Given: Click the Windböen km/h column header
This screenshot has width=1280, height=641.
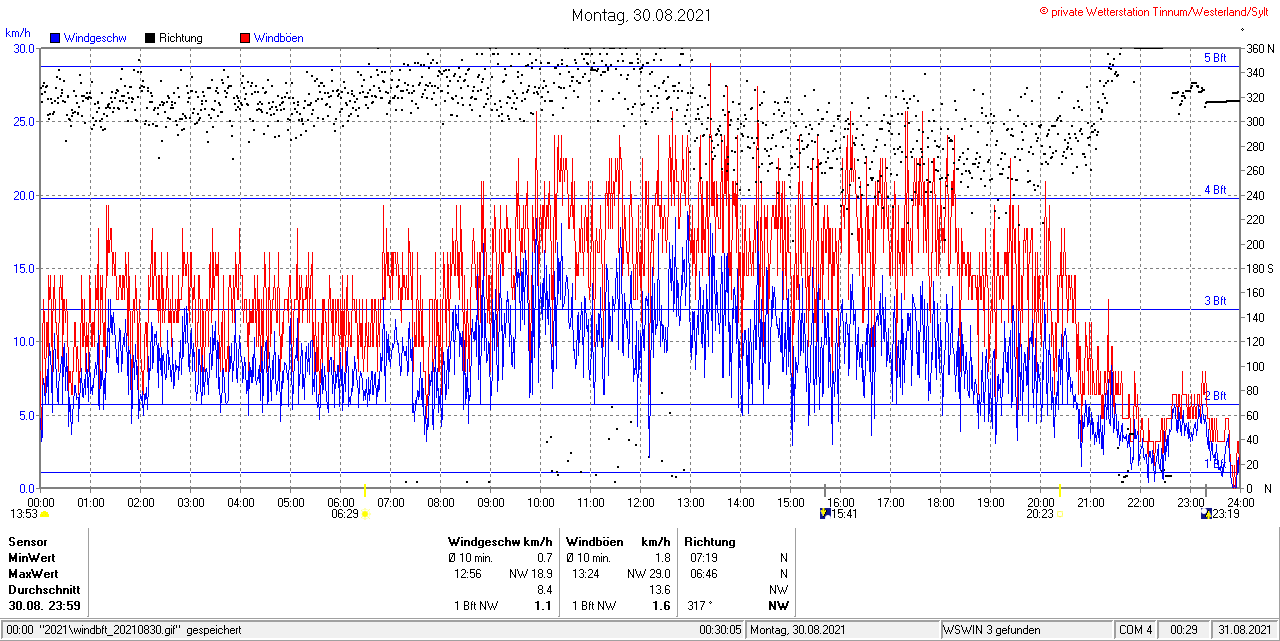Looking at the screenshot, I should [x=617, y=542].
